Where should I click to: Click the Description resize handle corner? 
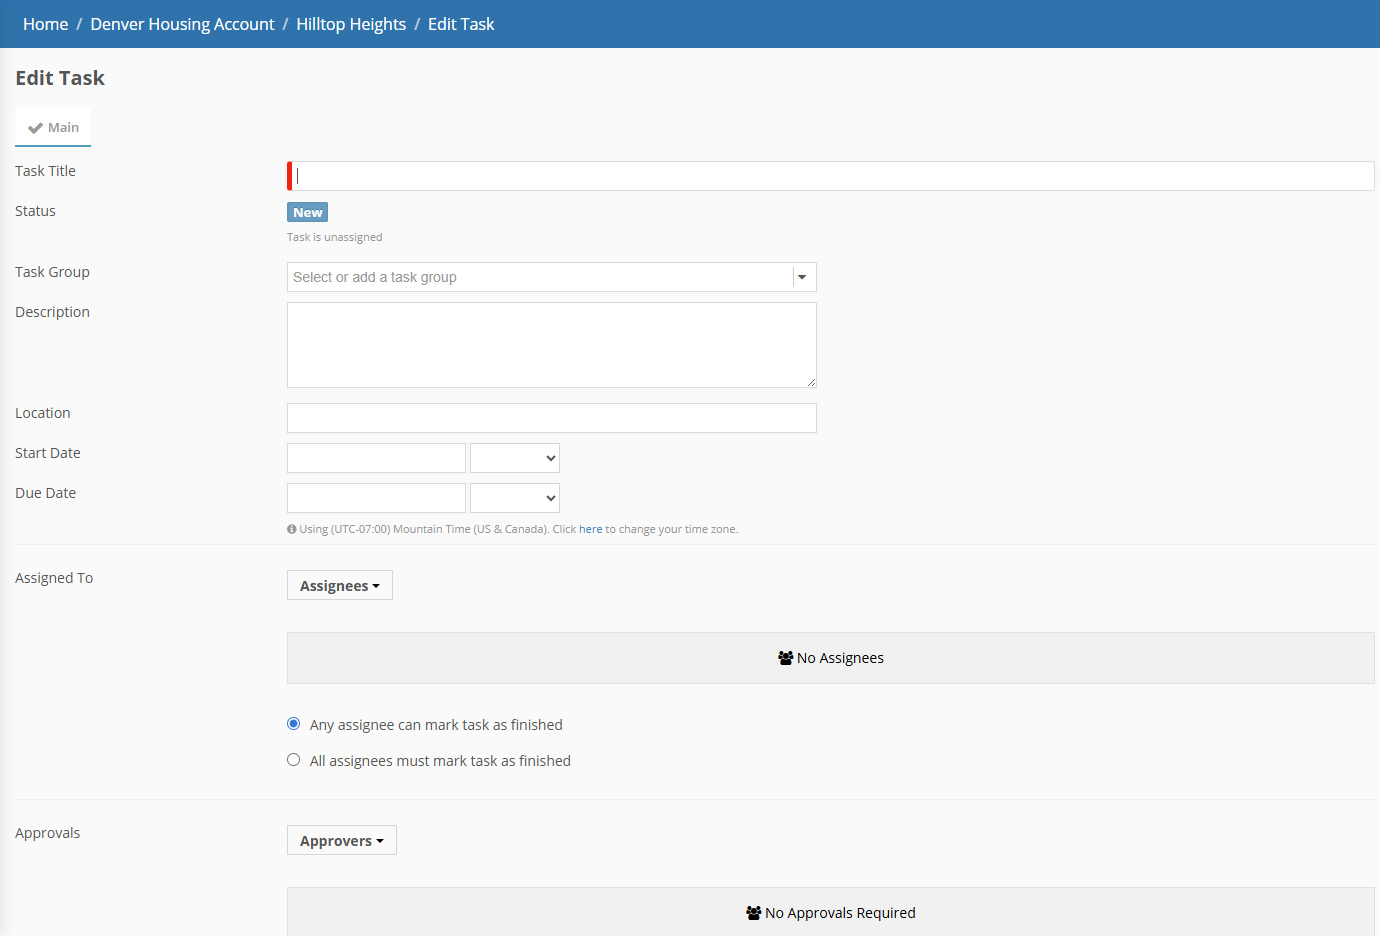pyautogui.click(x=811, y=382)
